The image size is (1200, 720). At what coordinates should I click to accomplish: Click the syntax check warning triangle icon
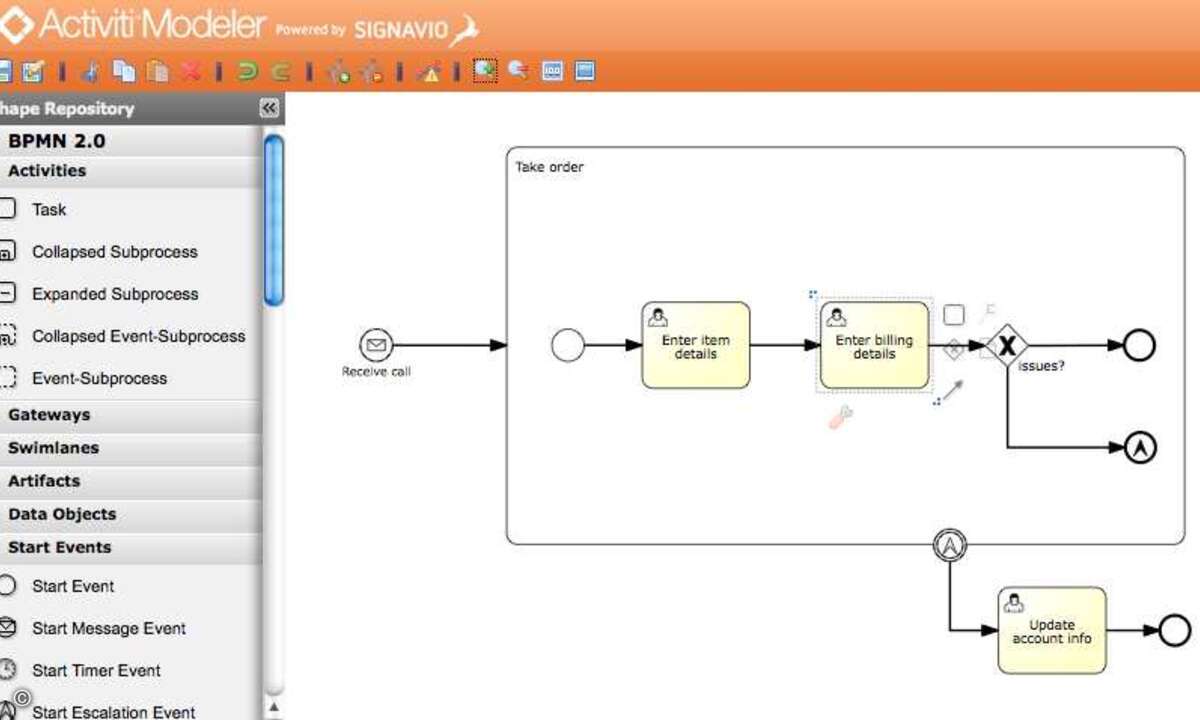coord(429,71)
